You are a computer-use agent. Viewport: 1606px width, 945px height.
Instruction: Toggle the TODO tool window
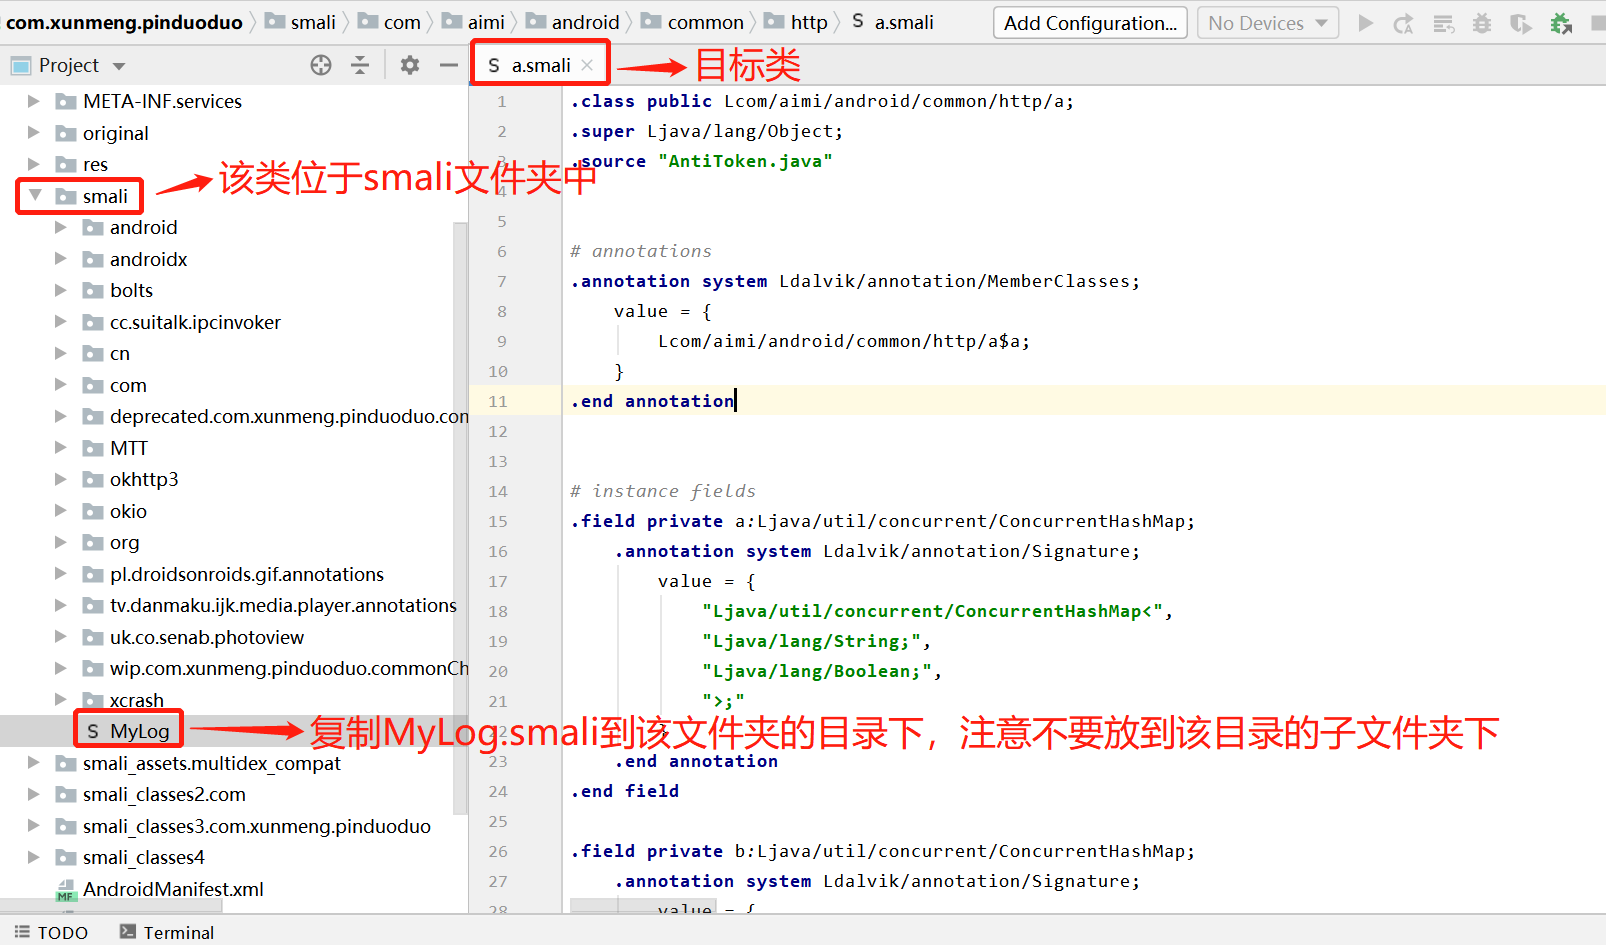point(50,931)
